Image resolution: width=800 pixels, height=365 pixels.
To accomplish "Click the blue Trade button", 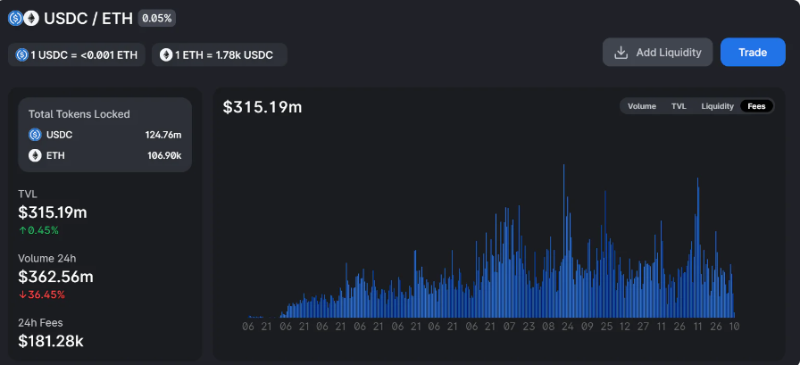I will (753, 52).
